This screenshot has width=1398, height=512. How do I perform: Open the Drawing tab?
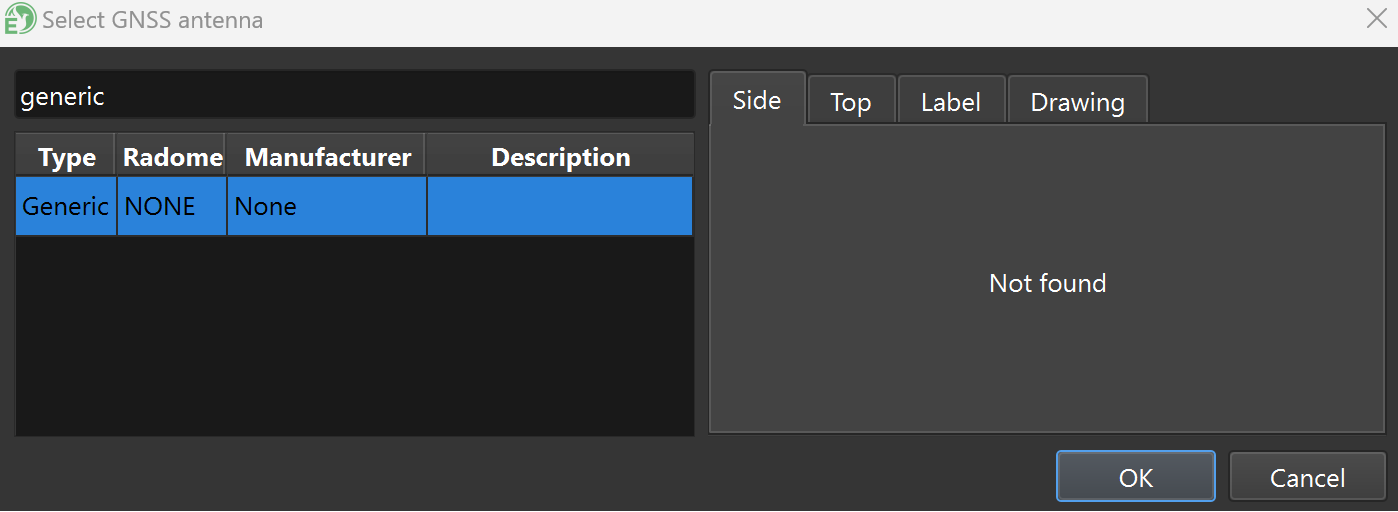click(1077, 102)
